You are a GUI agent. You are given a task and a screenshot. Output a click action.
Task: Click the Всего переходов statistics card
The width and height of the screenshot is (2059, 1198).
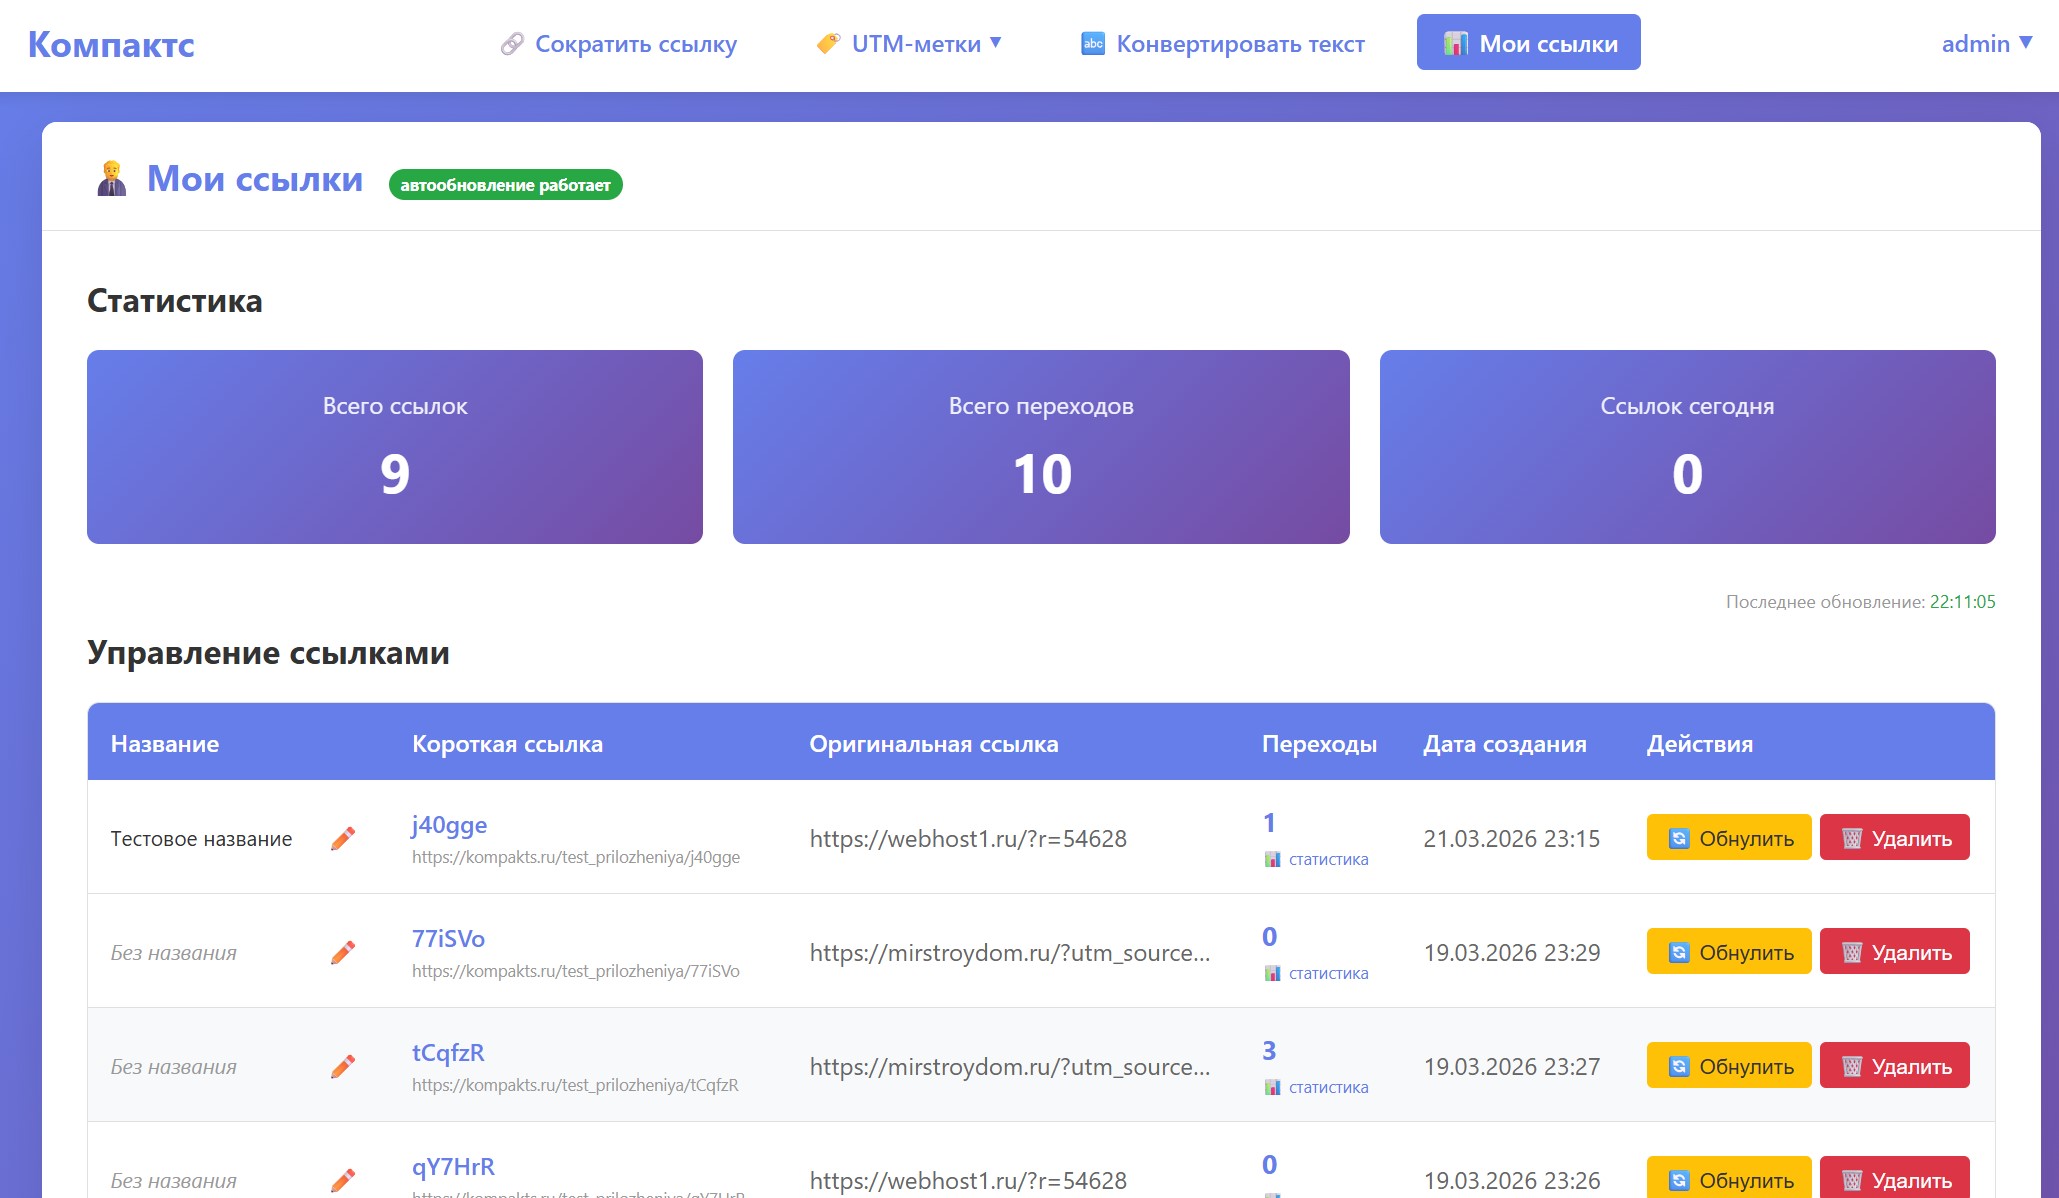click(x=1041, y=447)
